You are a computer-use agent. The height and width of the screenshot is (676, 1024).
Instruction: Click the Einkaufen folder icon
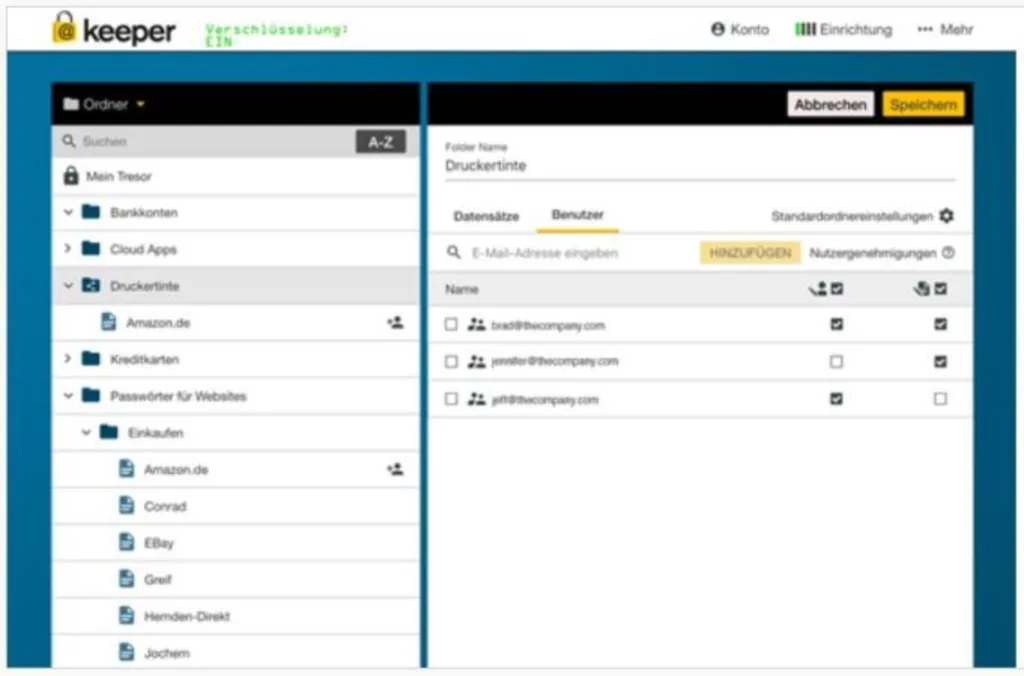(109, 432)
